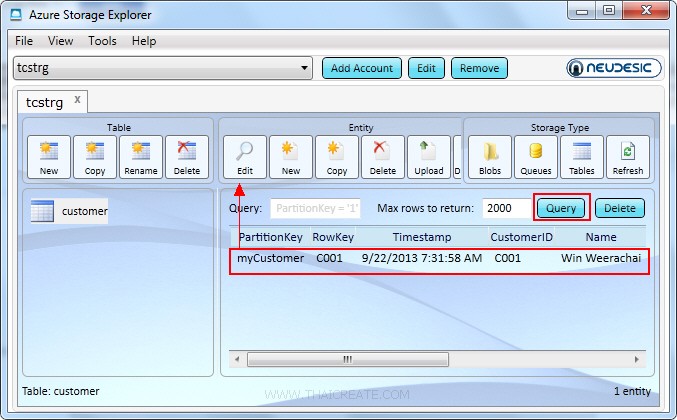Select the customer table icon
677x420 pixels.
click(x=42, y=211)
